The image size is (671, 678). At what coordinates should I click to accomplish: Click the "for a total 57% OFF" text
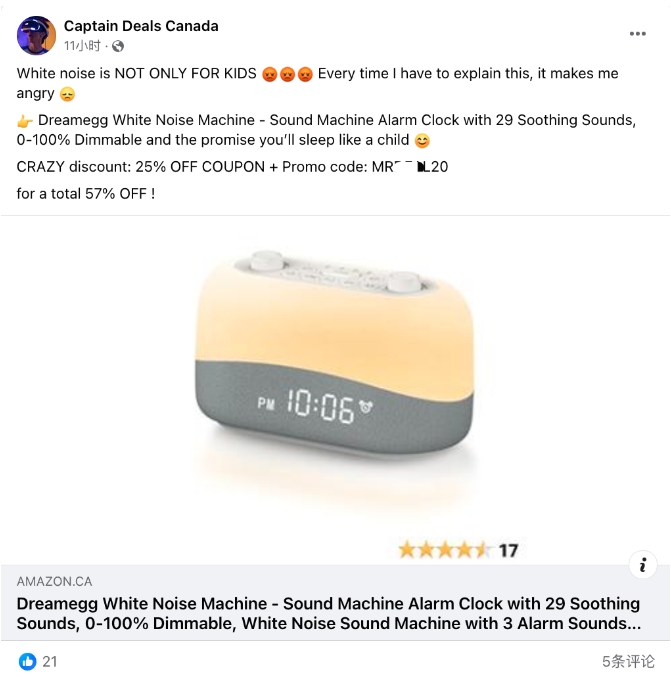click(x=86, y=194)
